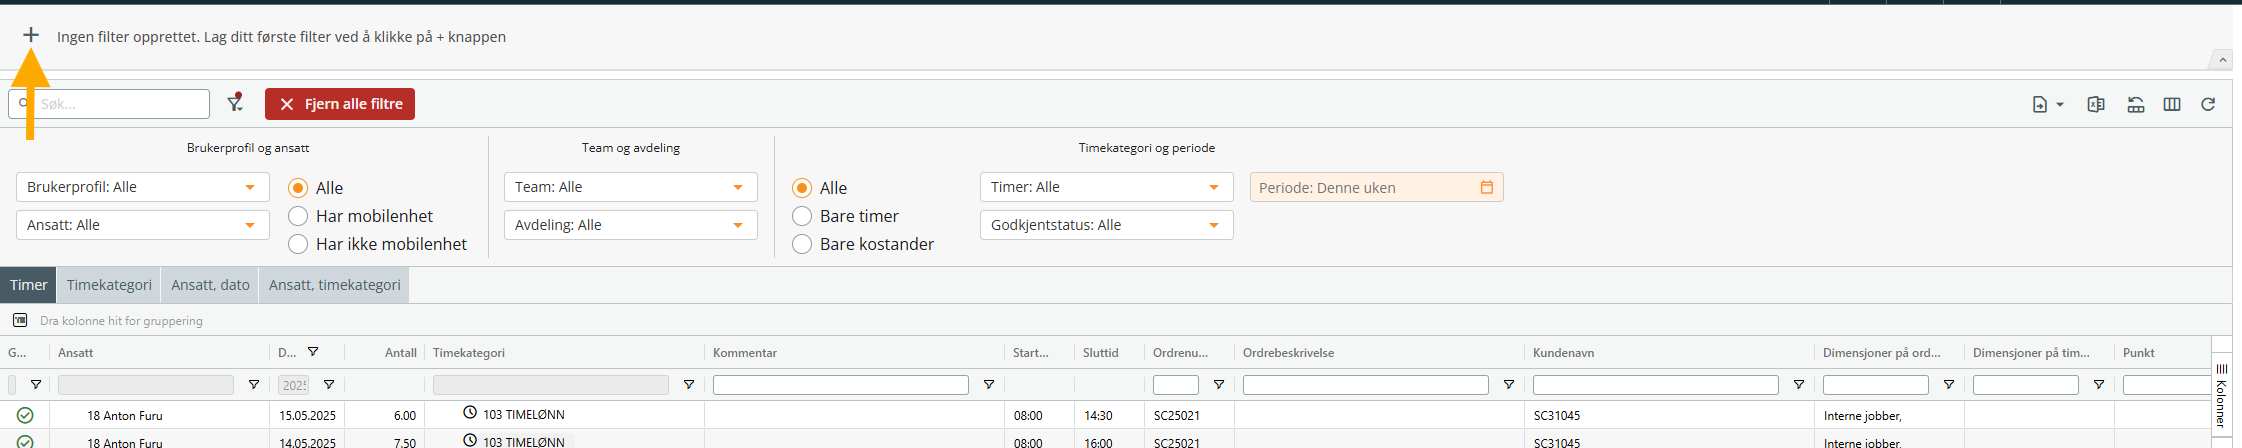This screenshot has height=448, width=2242.
Task: Refresh the timer list
Action: coord(2208,104)
